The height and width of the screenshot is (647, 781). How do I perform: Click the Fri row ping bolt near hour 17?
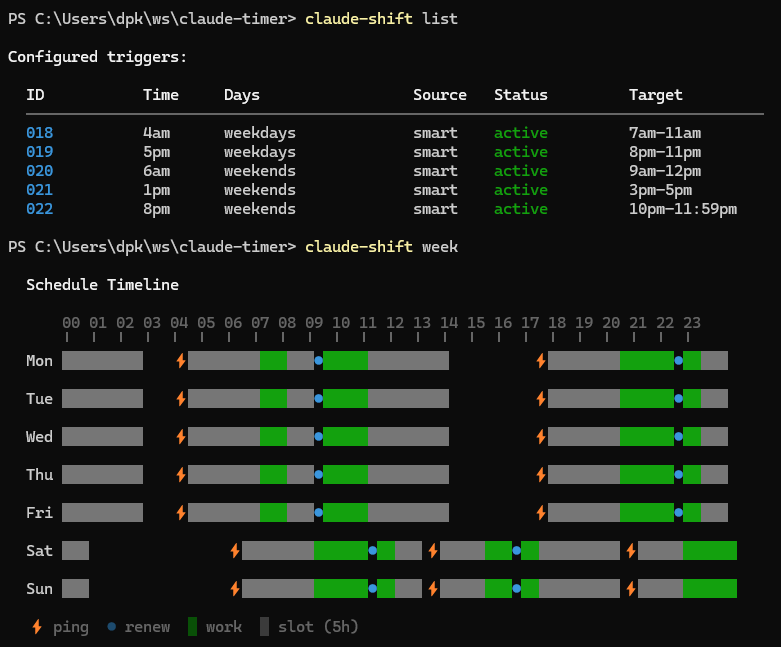pos(541,513)
